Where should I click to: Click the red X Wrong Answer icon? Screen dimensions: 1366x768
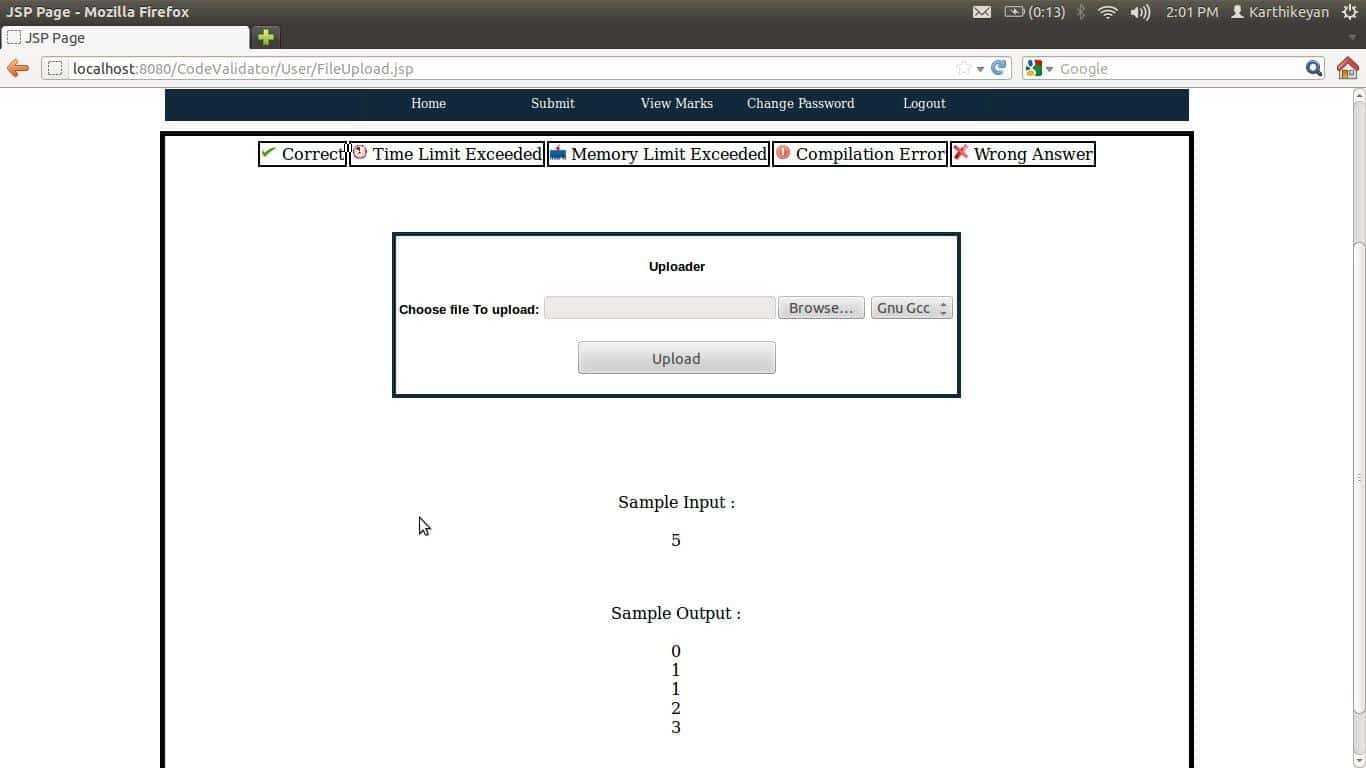click(x=961, y=152)
